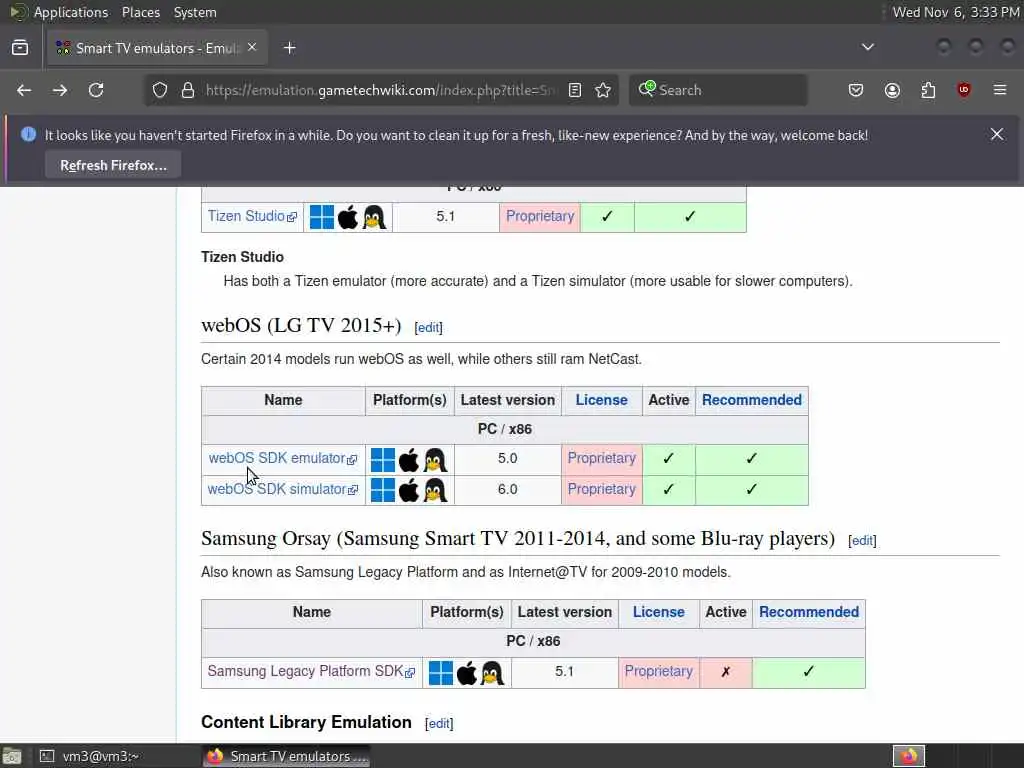This screenshot has height=768, width=1024.
Task: Click the Windows icon in Tizen Studio row
Action: 321,217
